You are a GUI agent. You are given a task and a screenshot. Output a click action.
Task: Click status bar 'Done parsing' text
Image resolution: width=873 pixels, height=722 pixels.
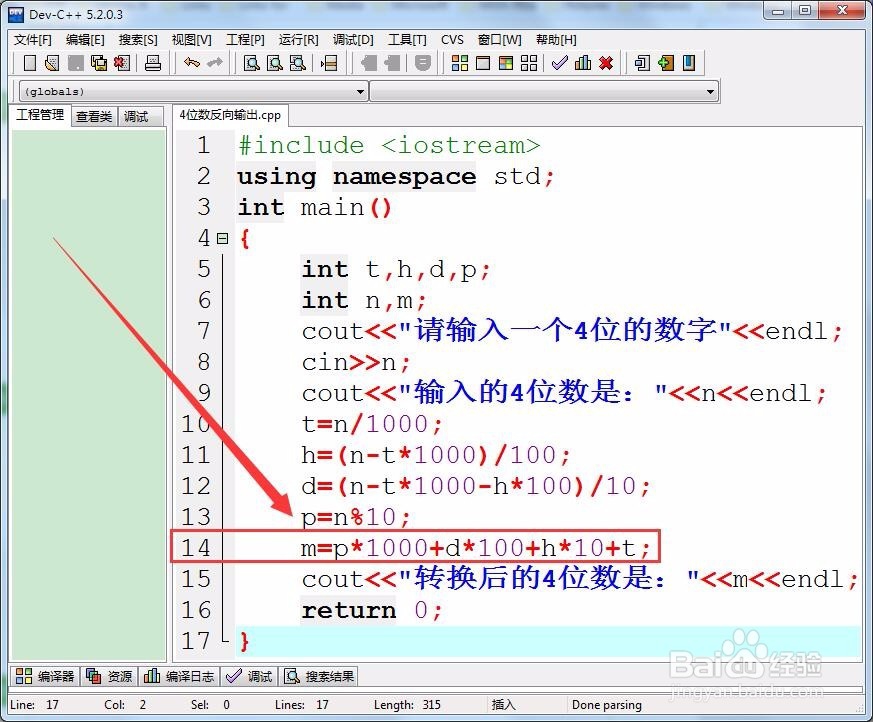606,705
